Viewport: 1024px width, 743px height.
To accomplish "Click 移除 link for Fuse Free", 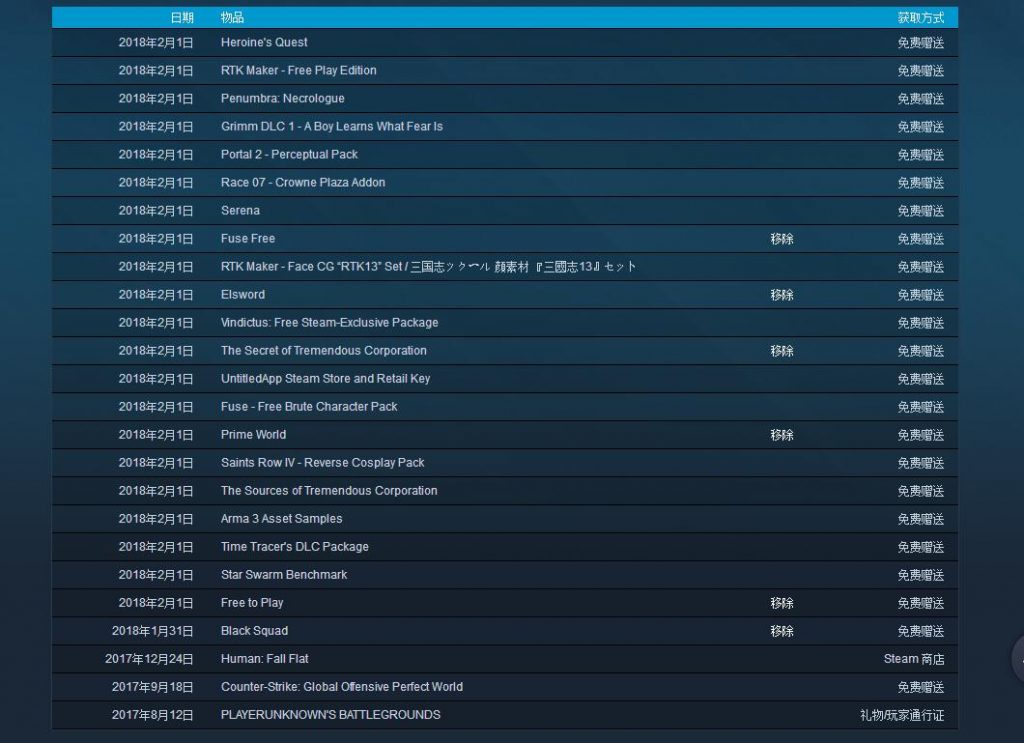I will tap(782, 239).
